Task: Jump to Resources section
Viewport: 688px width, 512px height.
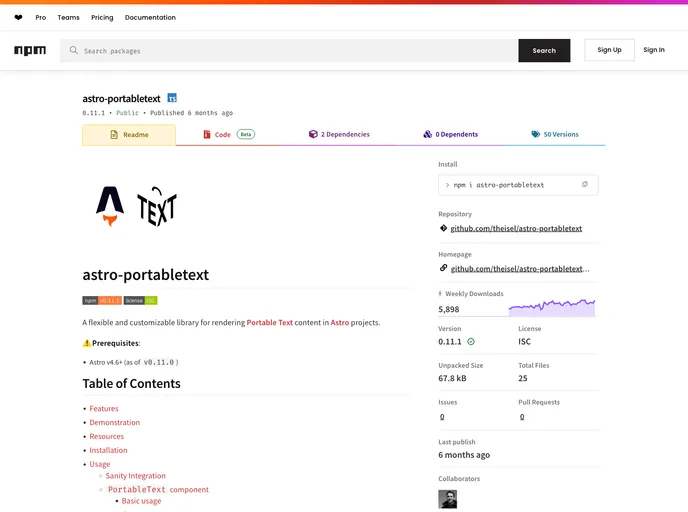Action: [107, 437]
